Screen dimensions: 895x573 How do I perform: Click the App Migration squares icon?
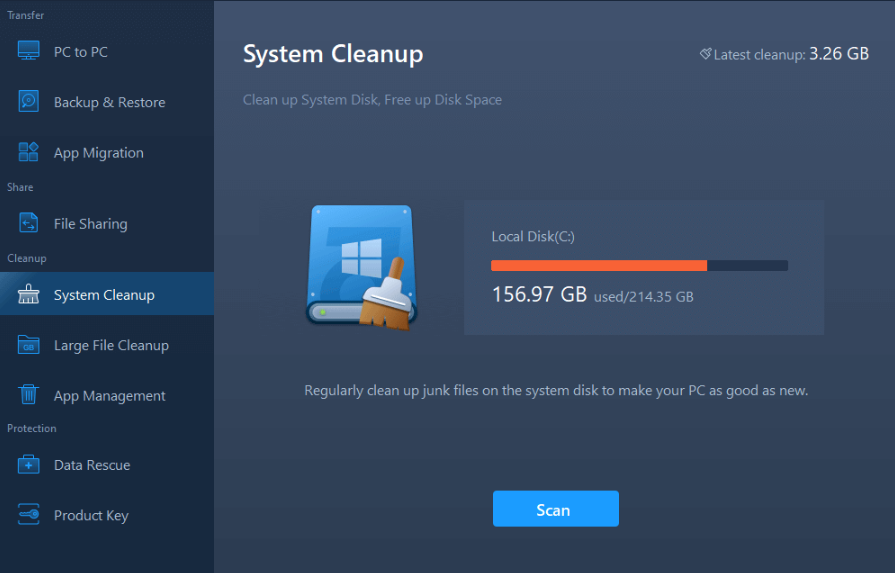pos(29,152)
